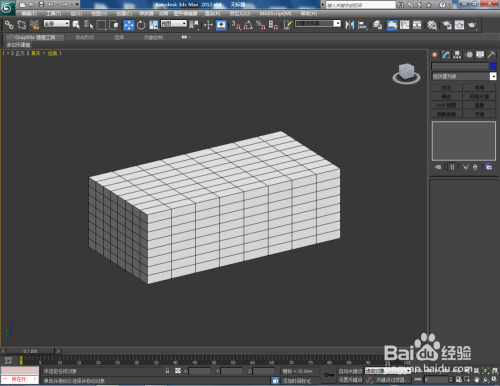Switch to the Hierarchy command panel tab
Viewport: 500px width, 386px height.
[457, 55]
